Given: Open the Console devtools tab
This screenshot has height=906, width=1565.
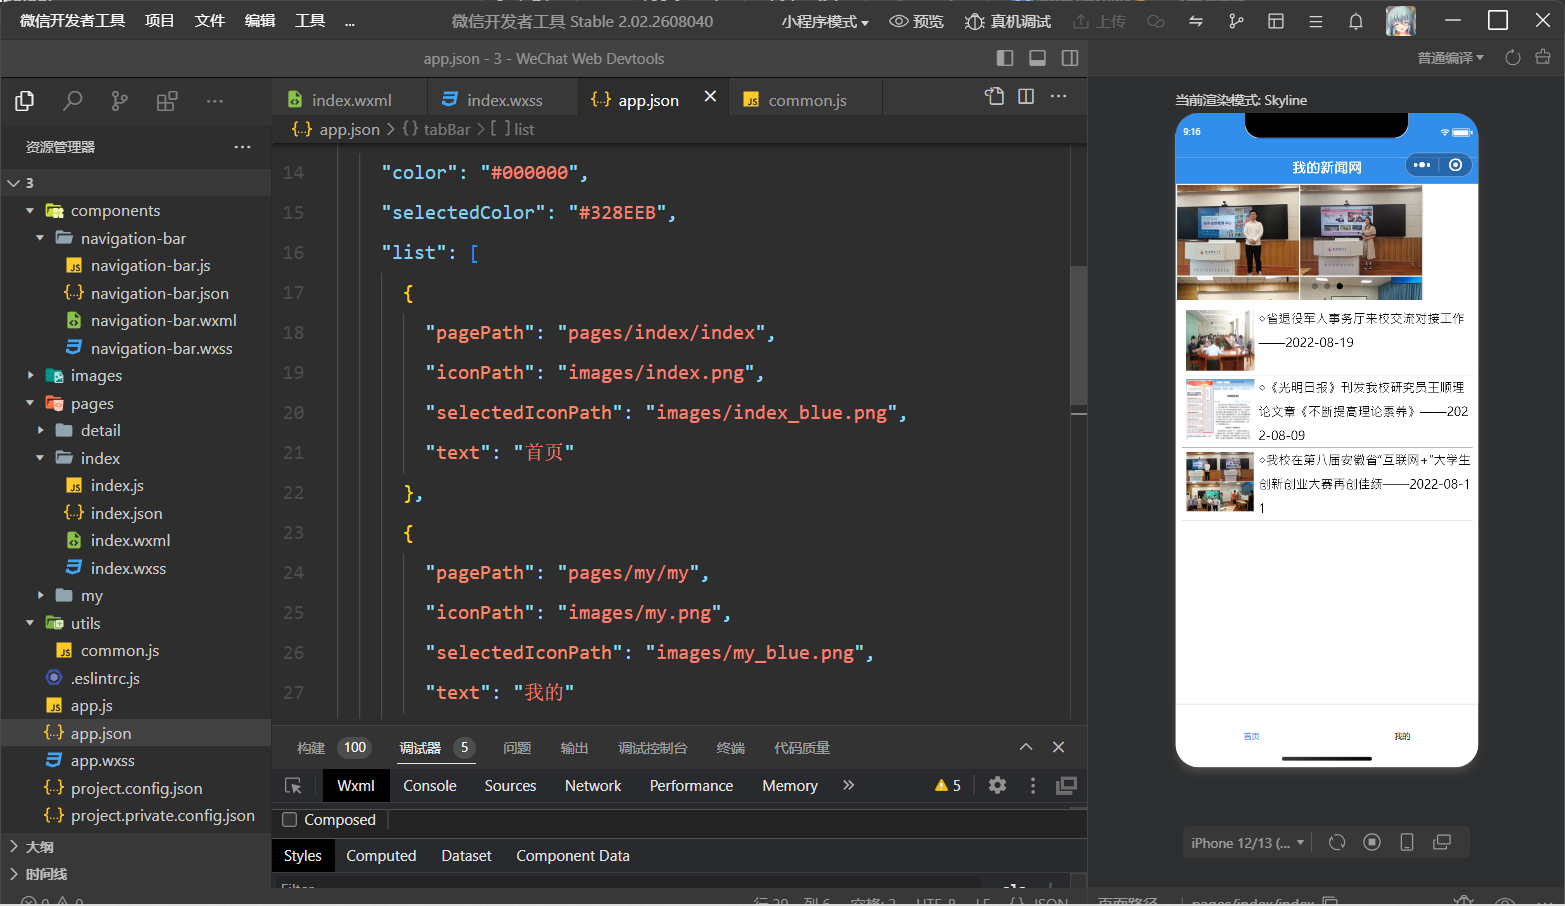Looking at the screenshot, I should [430, 786].
